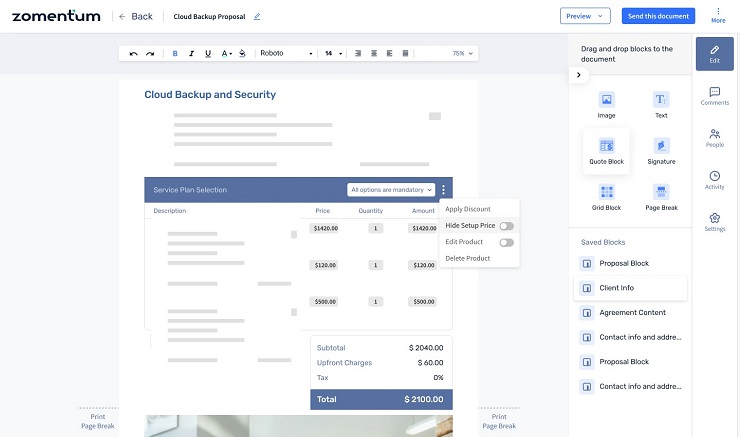Click the Send this document button
Screen dimensions: 740x437
(656, 16)
